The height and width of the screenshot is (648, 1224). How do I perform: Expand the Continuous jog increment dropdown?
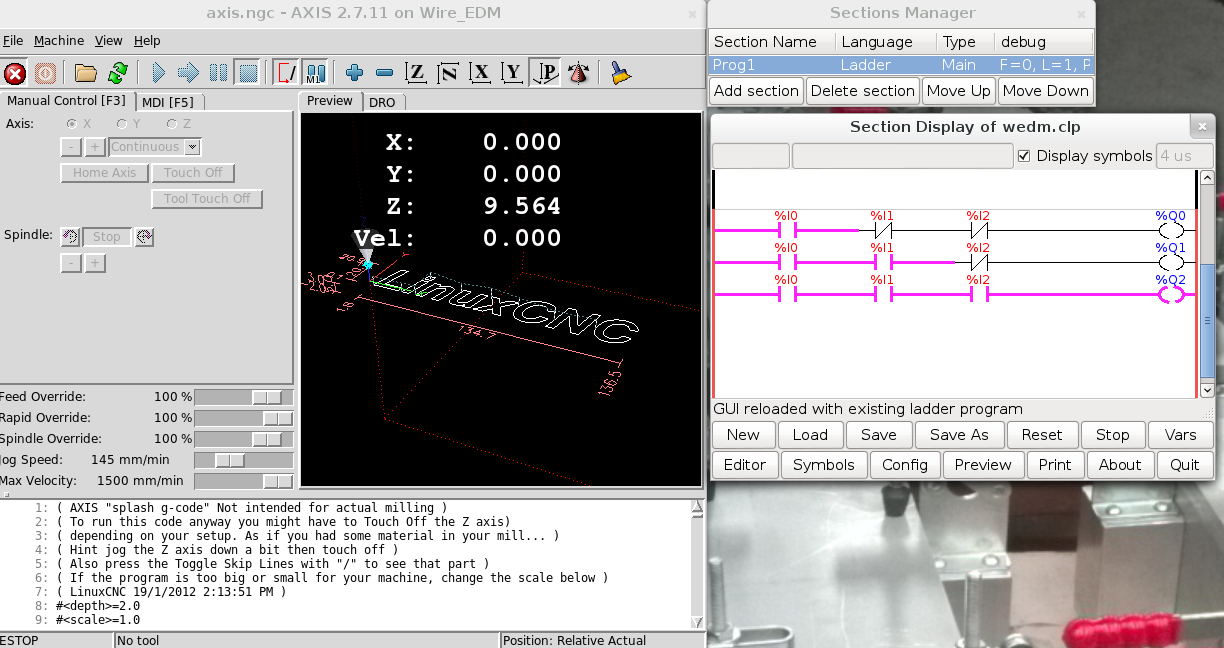(x=193, y=147)
